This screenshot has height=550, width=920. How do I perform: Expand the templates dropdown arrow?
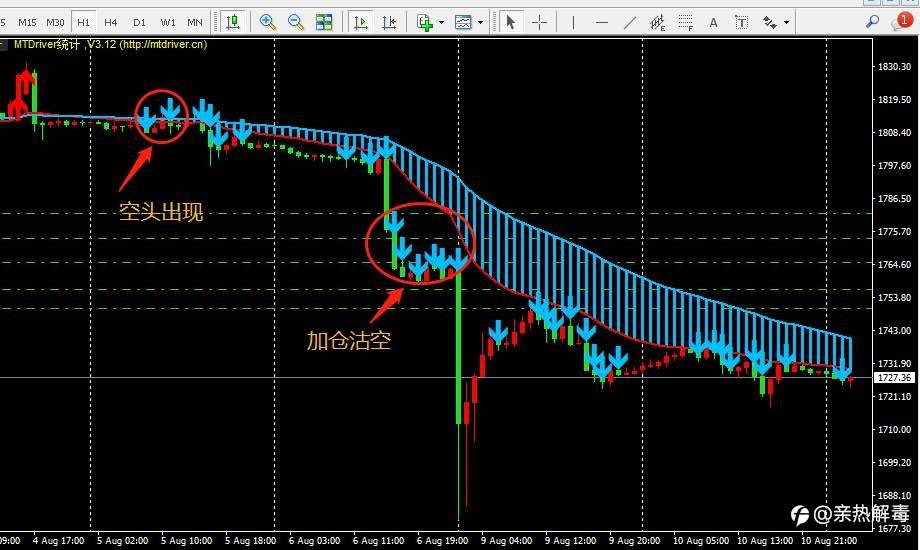tap(481, 22)
